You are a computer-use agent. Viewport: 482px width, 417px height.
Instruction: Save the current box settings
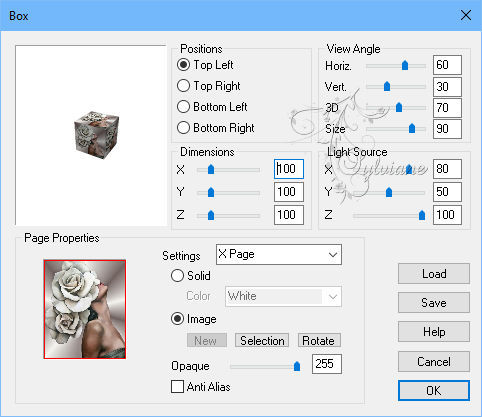tap(434, 303)
